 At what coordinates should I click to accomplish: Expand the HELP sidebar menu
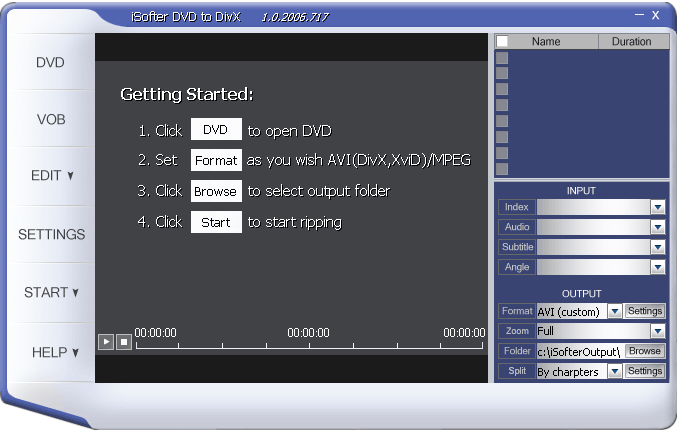point(55,352)
